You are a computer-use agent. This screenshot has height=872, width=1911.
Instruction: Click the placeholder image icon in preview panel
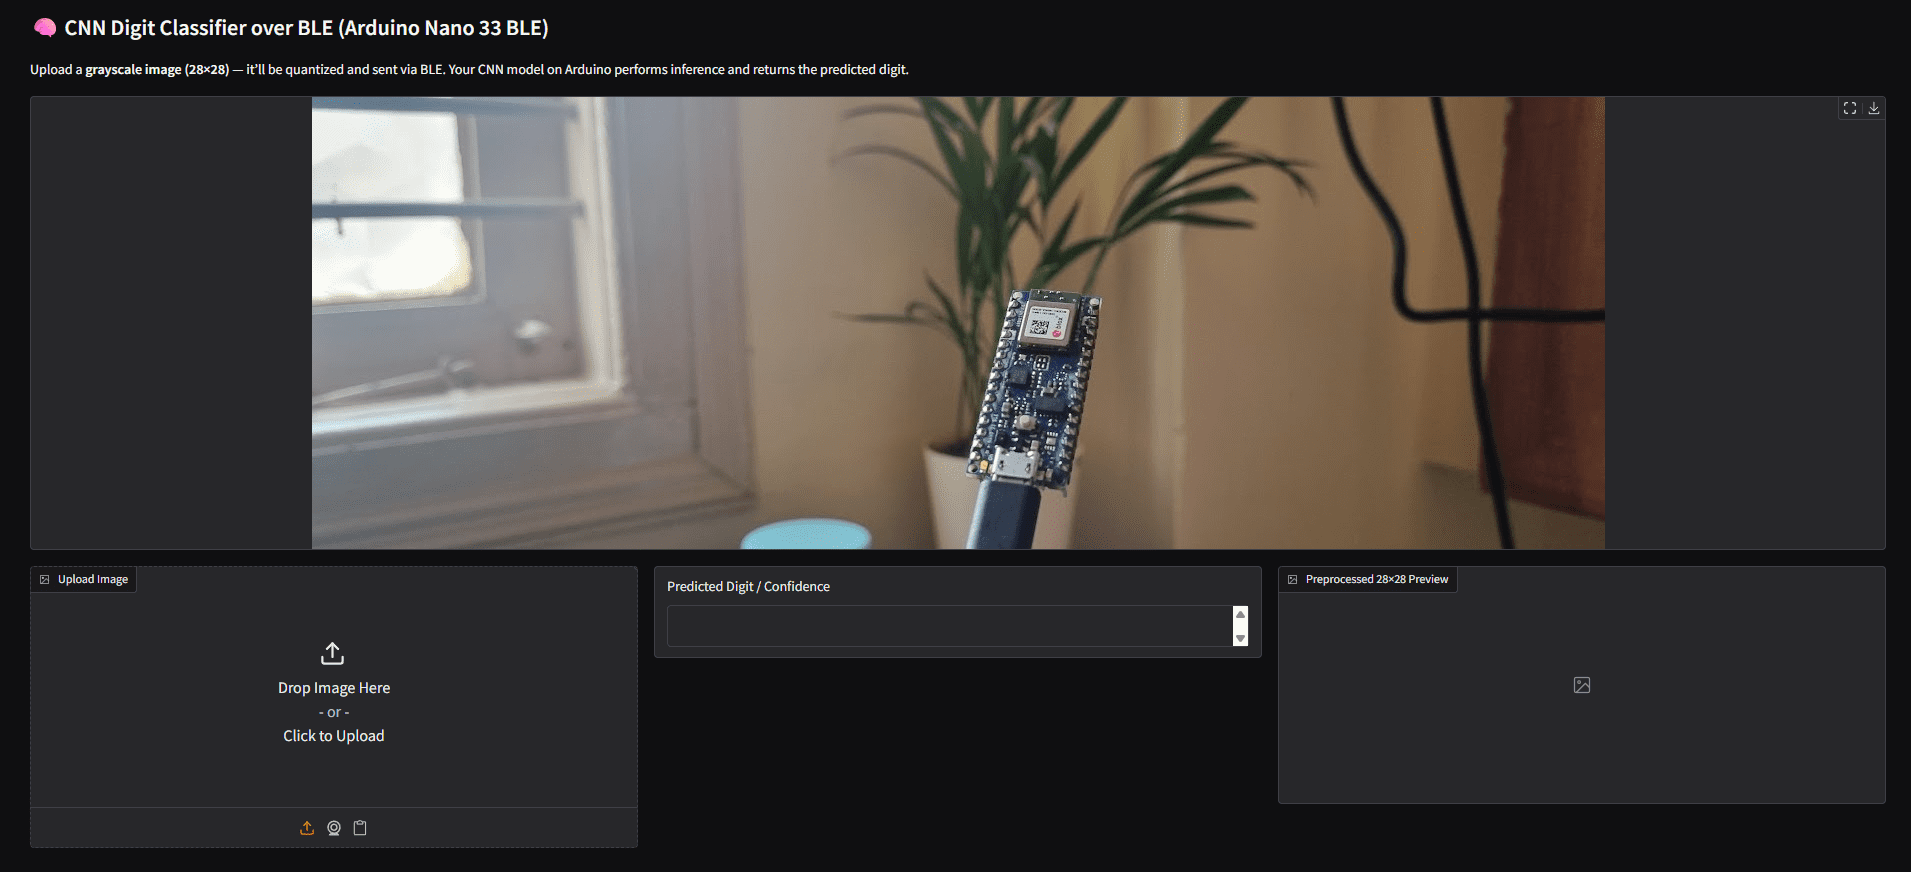click(x=1581, y=685)
